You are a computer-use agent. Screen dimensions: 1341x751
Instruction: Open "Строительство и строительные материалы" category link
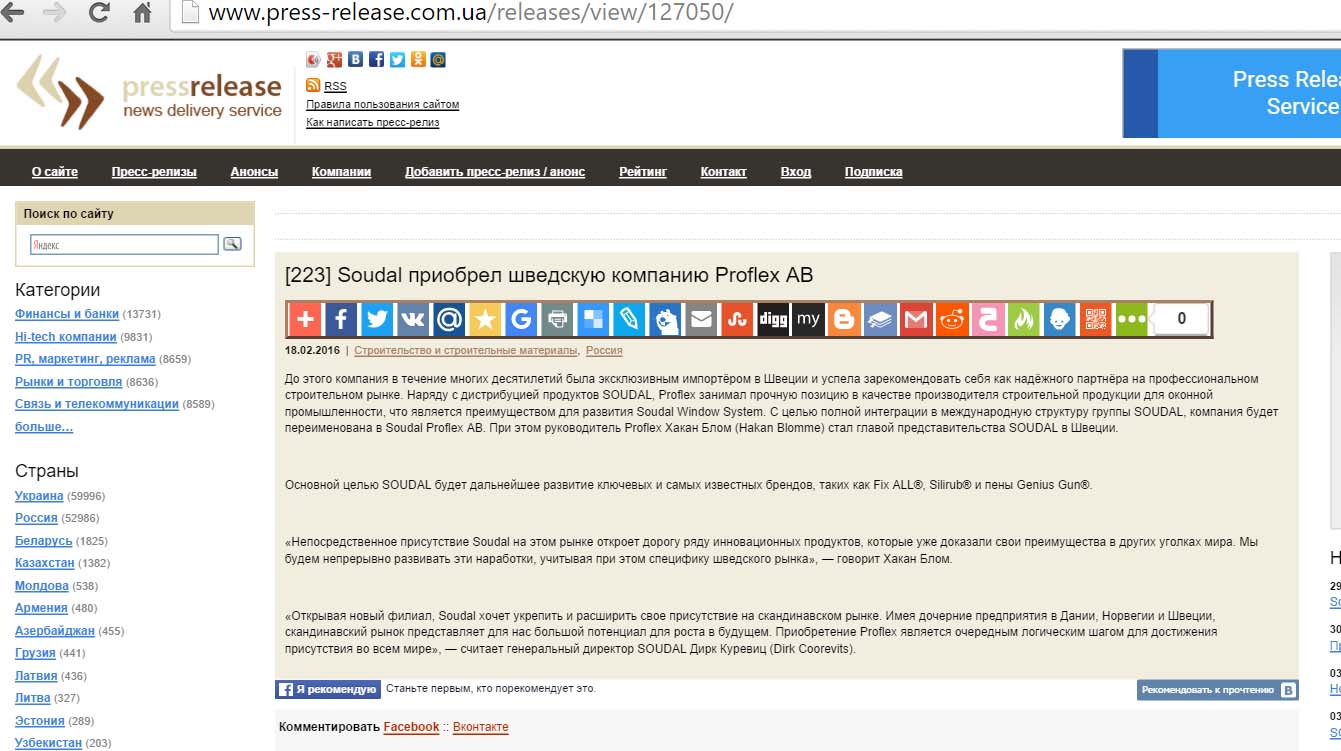click(466, 351)
